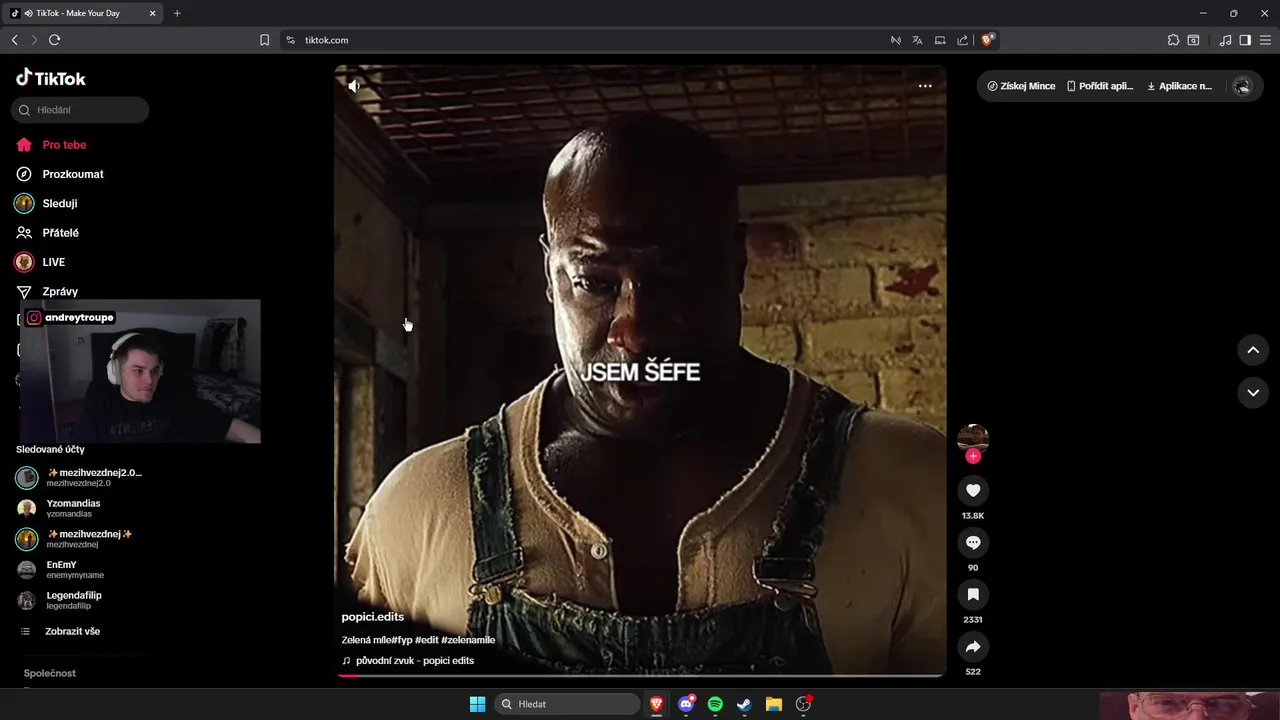Open the Yzomandias followed account
Image resolution: width=1280 pixels, height=720 pixels.
(x=60, y=508)
